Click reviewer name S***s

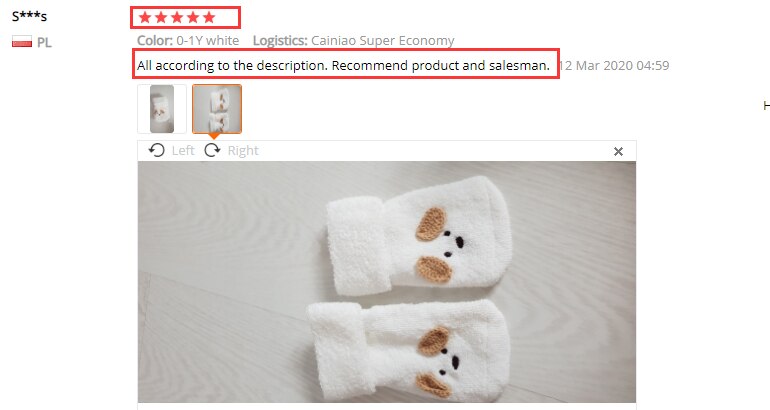pyautogui.click(x=29, y=16)
